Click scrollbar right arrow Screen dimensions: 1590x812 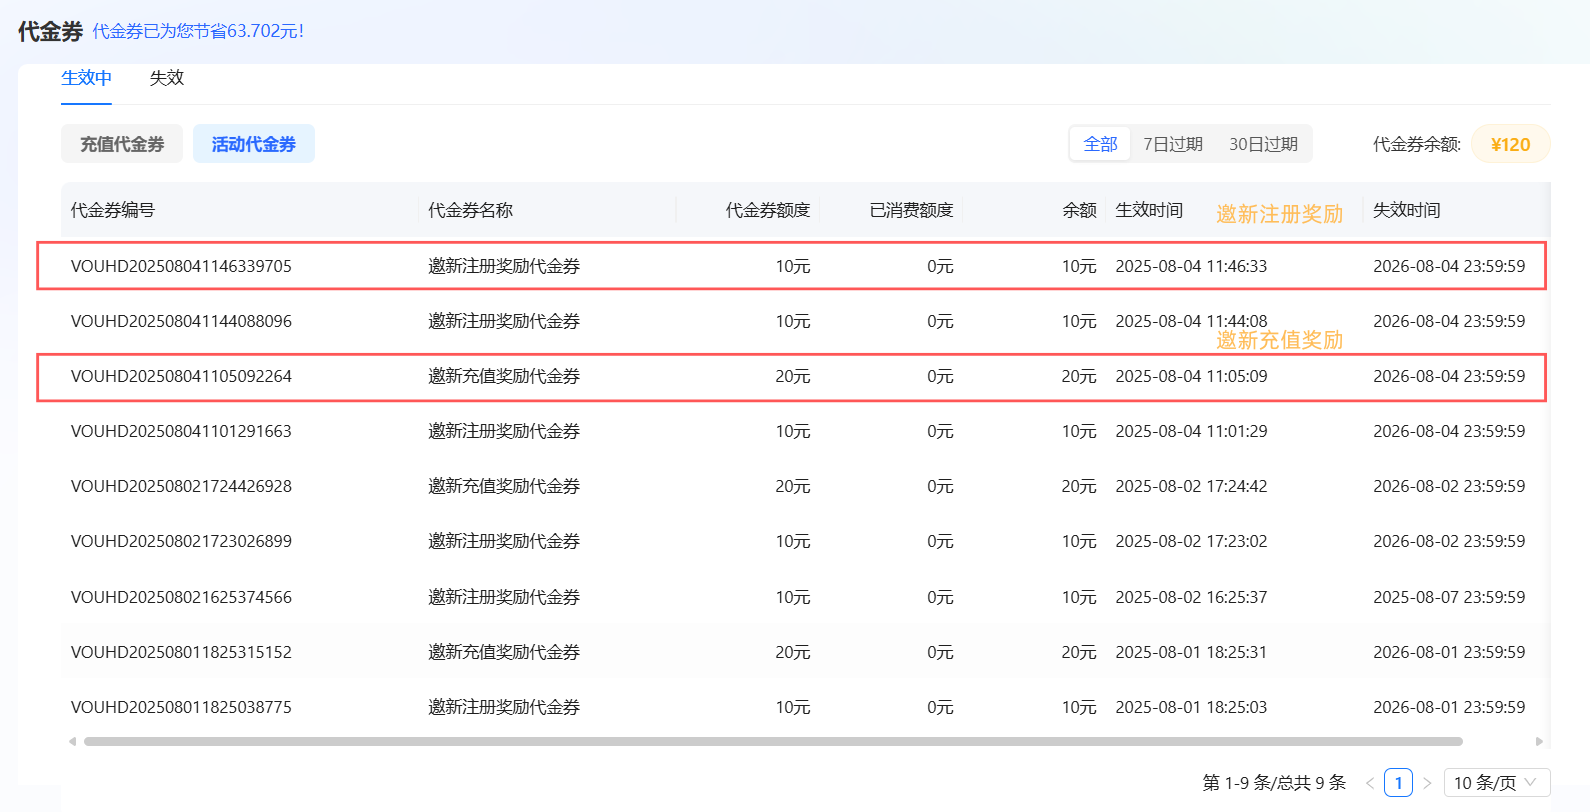click(x=1539, y=742)
